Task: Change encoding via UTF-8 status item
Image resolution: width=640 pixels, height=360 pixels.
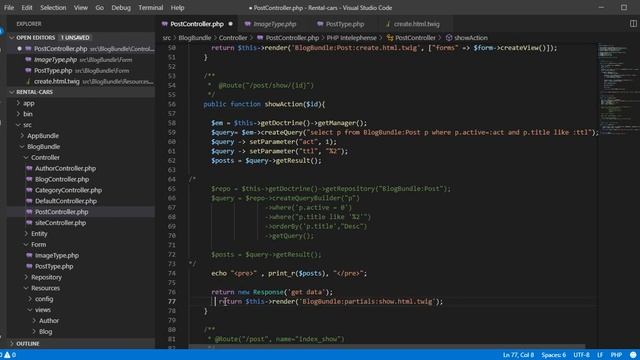Action: coord(581,355)
